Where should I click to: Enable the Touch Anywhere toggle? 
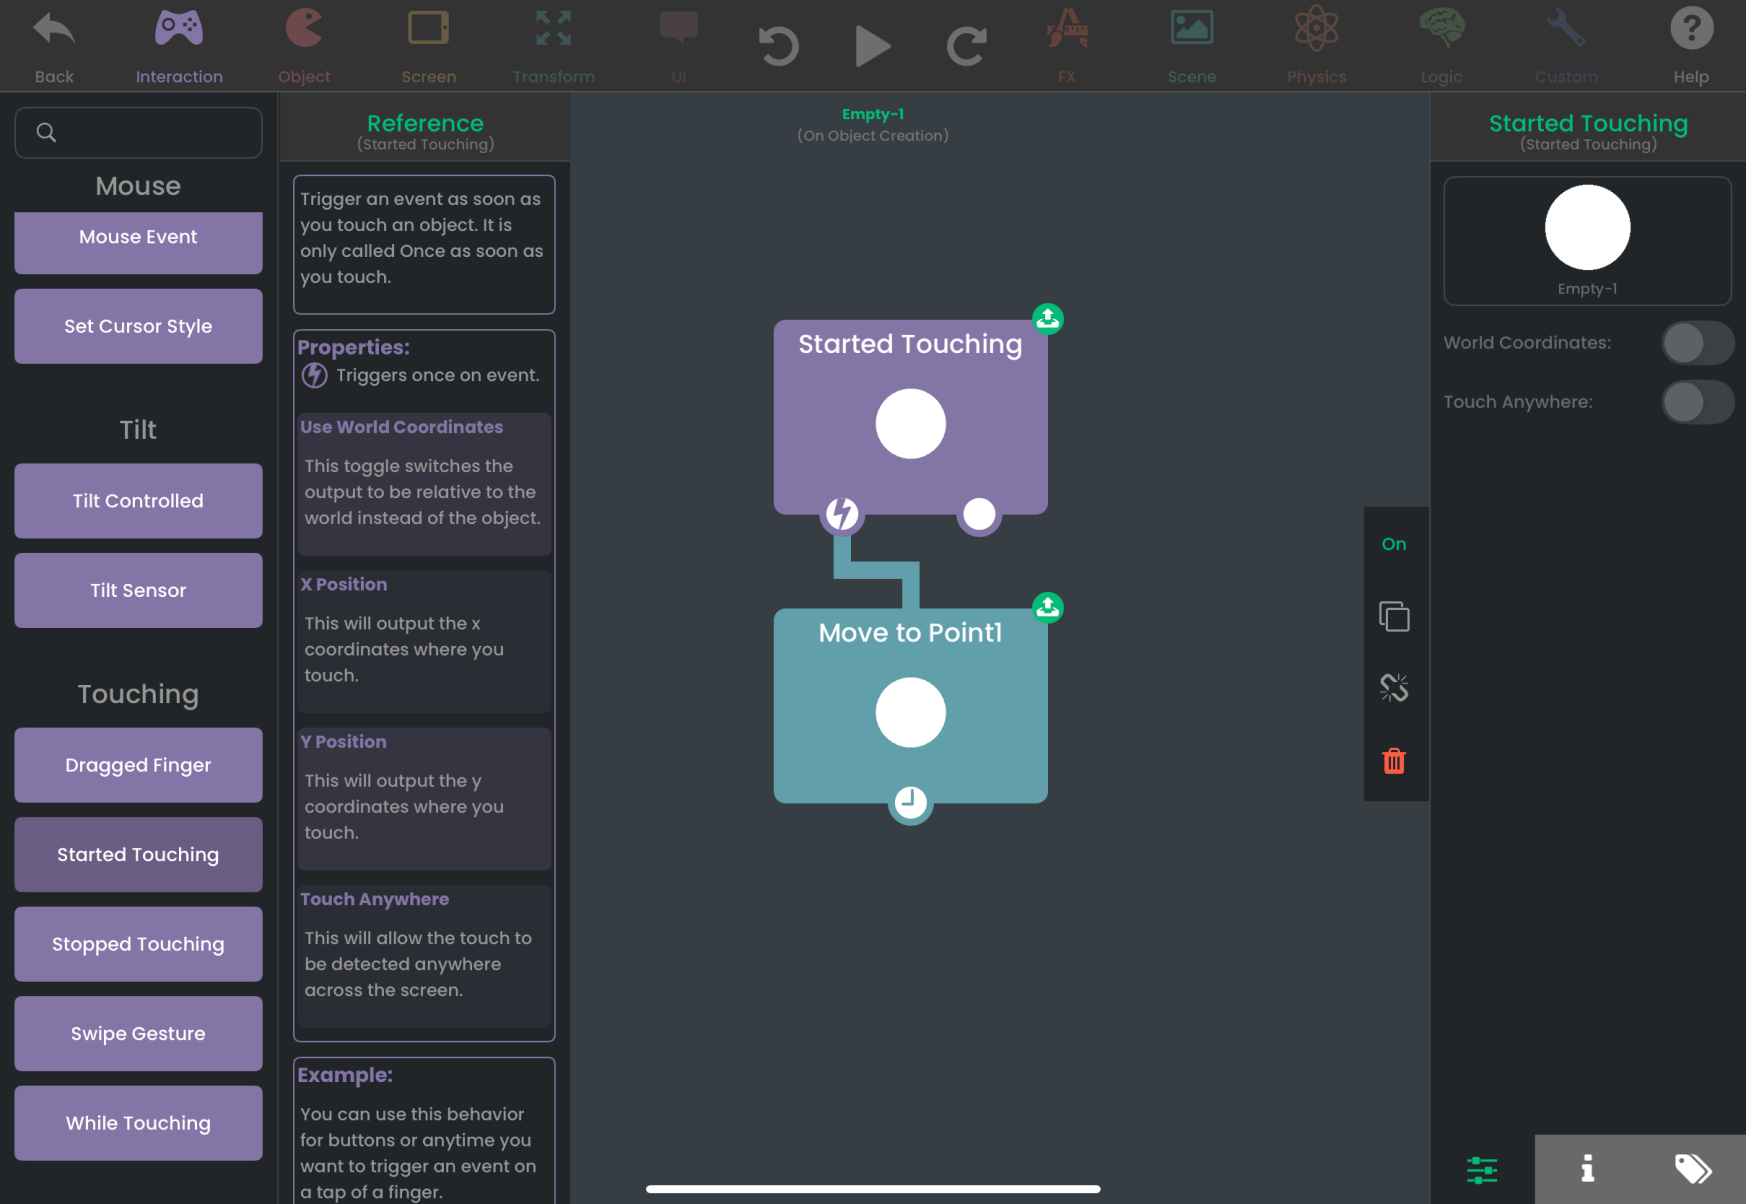click(x=1697, y=402)
